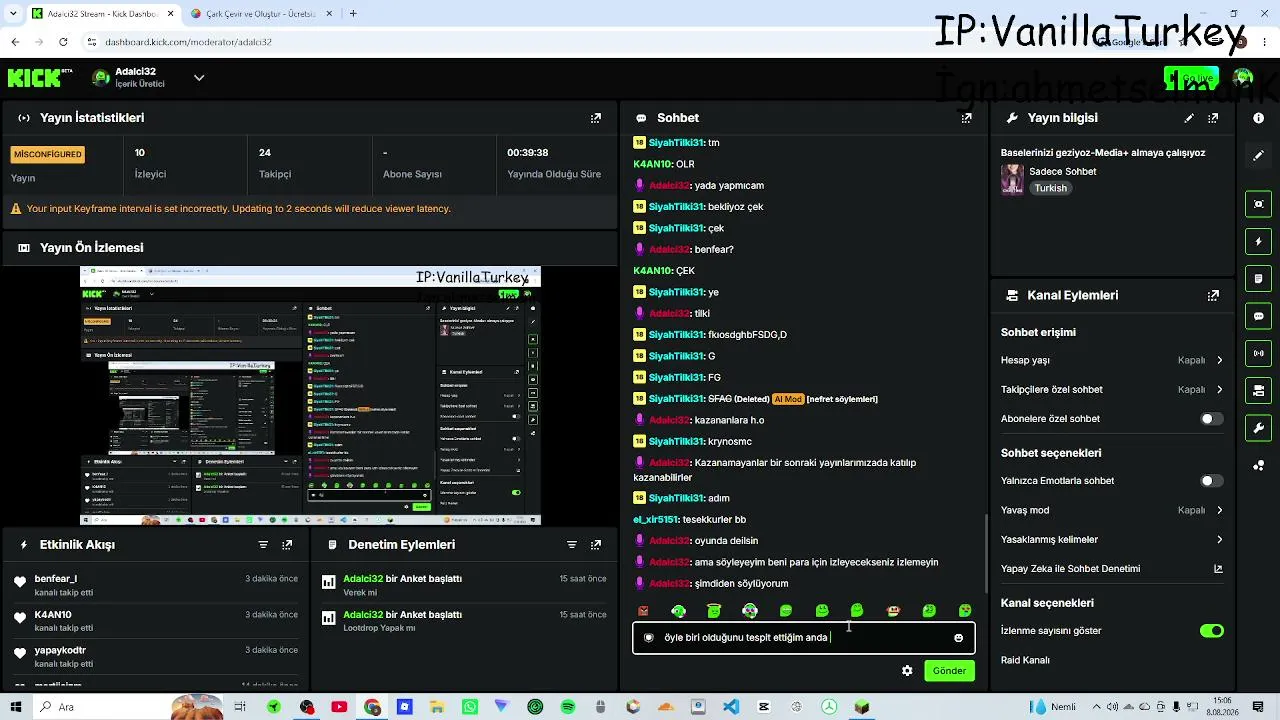
Task: Select the brown-haired emote in the emote row
Action: pos(893,611)
